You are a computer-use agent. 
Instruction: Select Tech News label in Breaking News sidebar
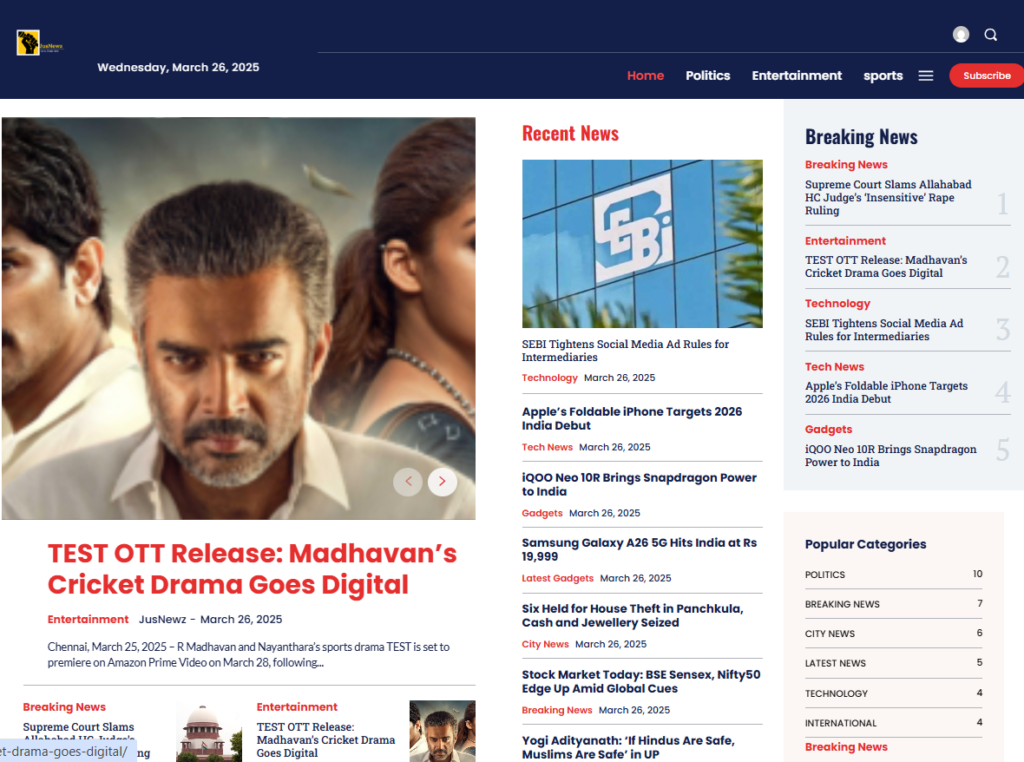pyautogui.click(x=834, y=367)
